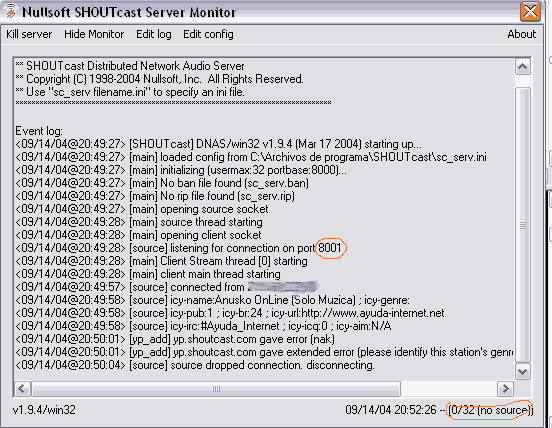Click the 'yp.shoutcast.com gave error (nak)' line
552x428 pixels.
click(175, 339)
